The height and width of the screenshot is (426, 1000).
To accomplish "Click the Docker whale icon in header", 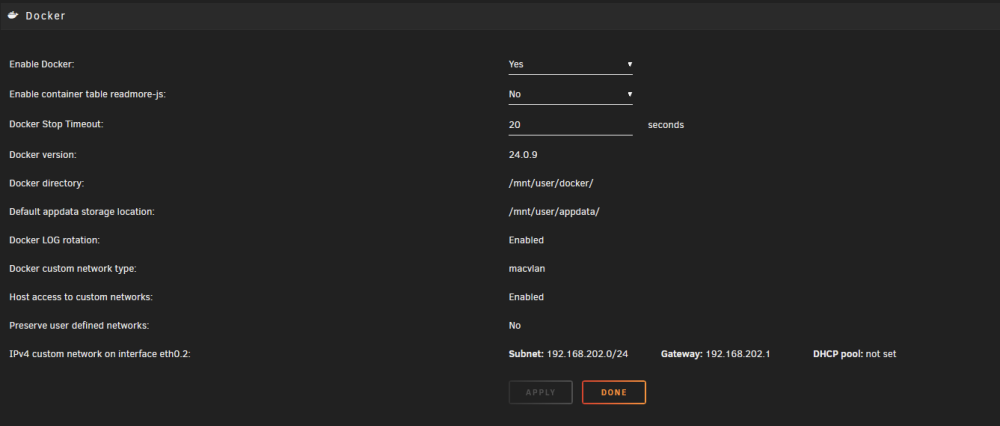I will tap(13, 15).
